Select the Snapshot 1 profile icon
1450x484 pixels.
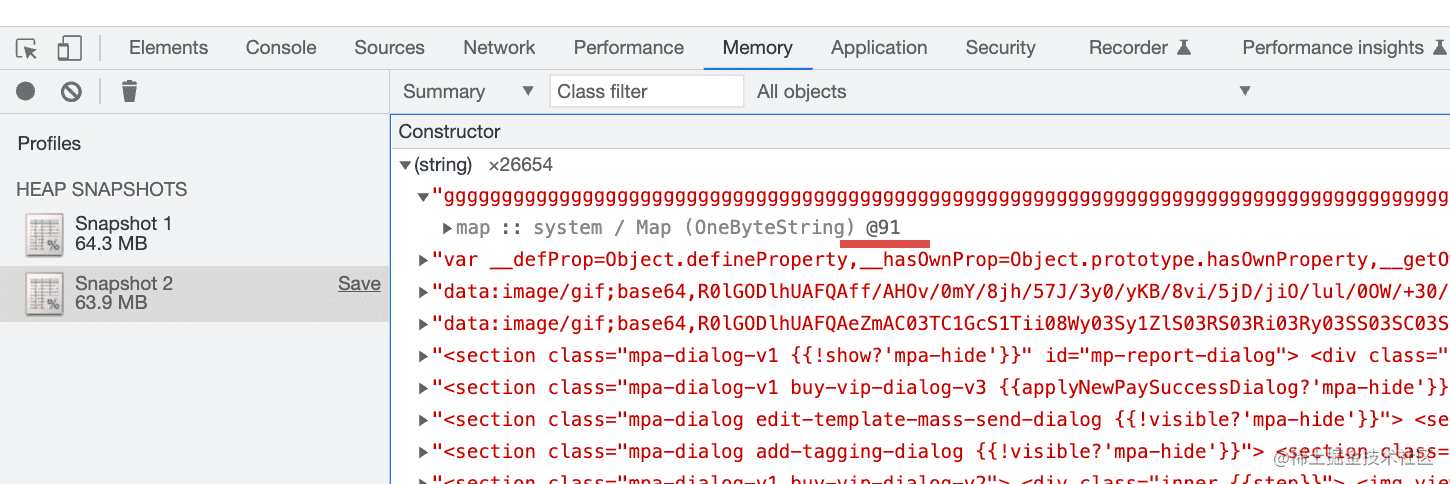(44, 234)
